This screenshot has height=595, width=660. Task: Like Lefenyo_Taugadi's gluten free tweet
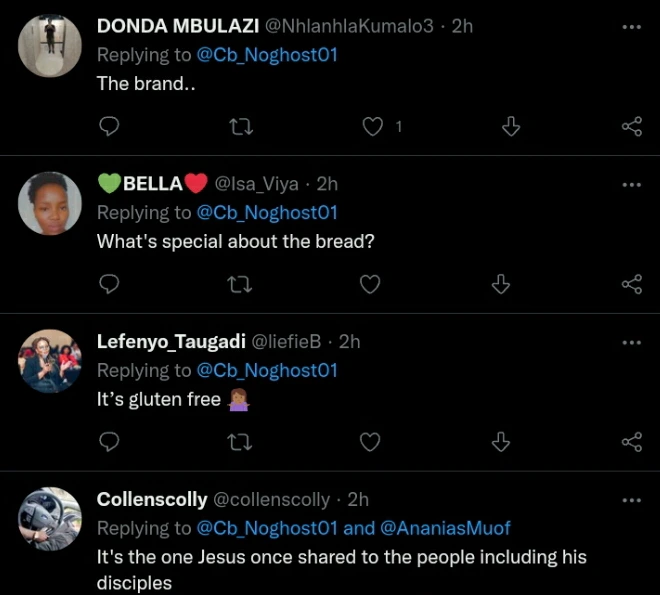point(370,442)
